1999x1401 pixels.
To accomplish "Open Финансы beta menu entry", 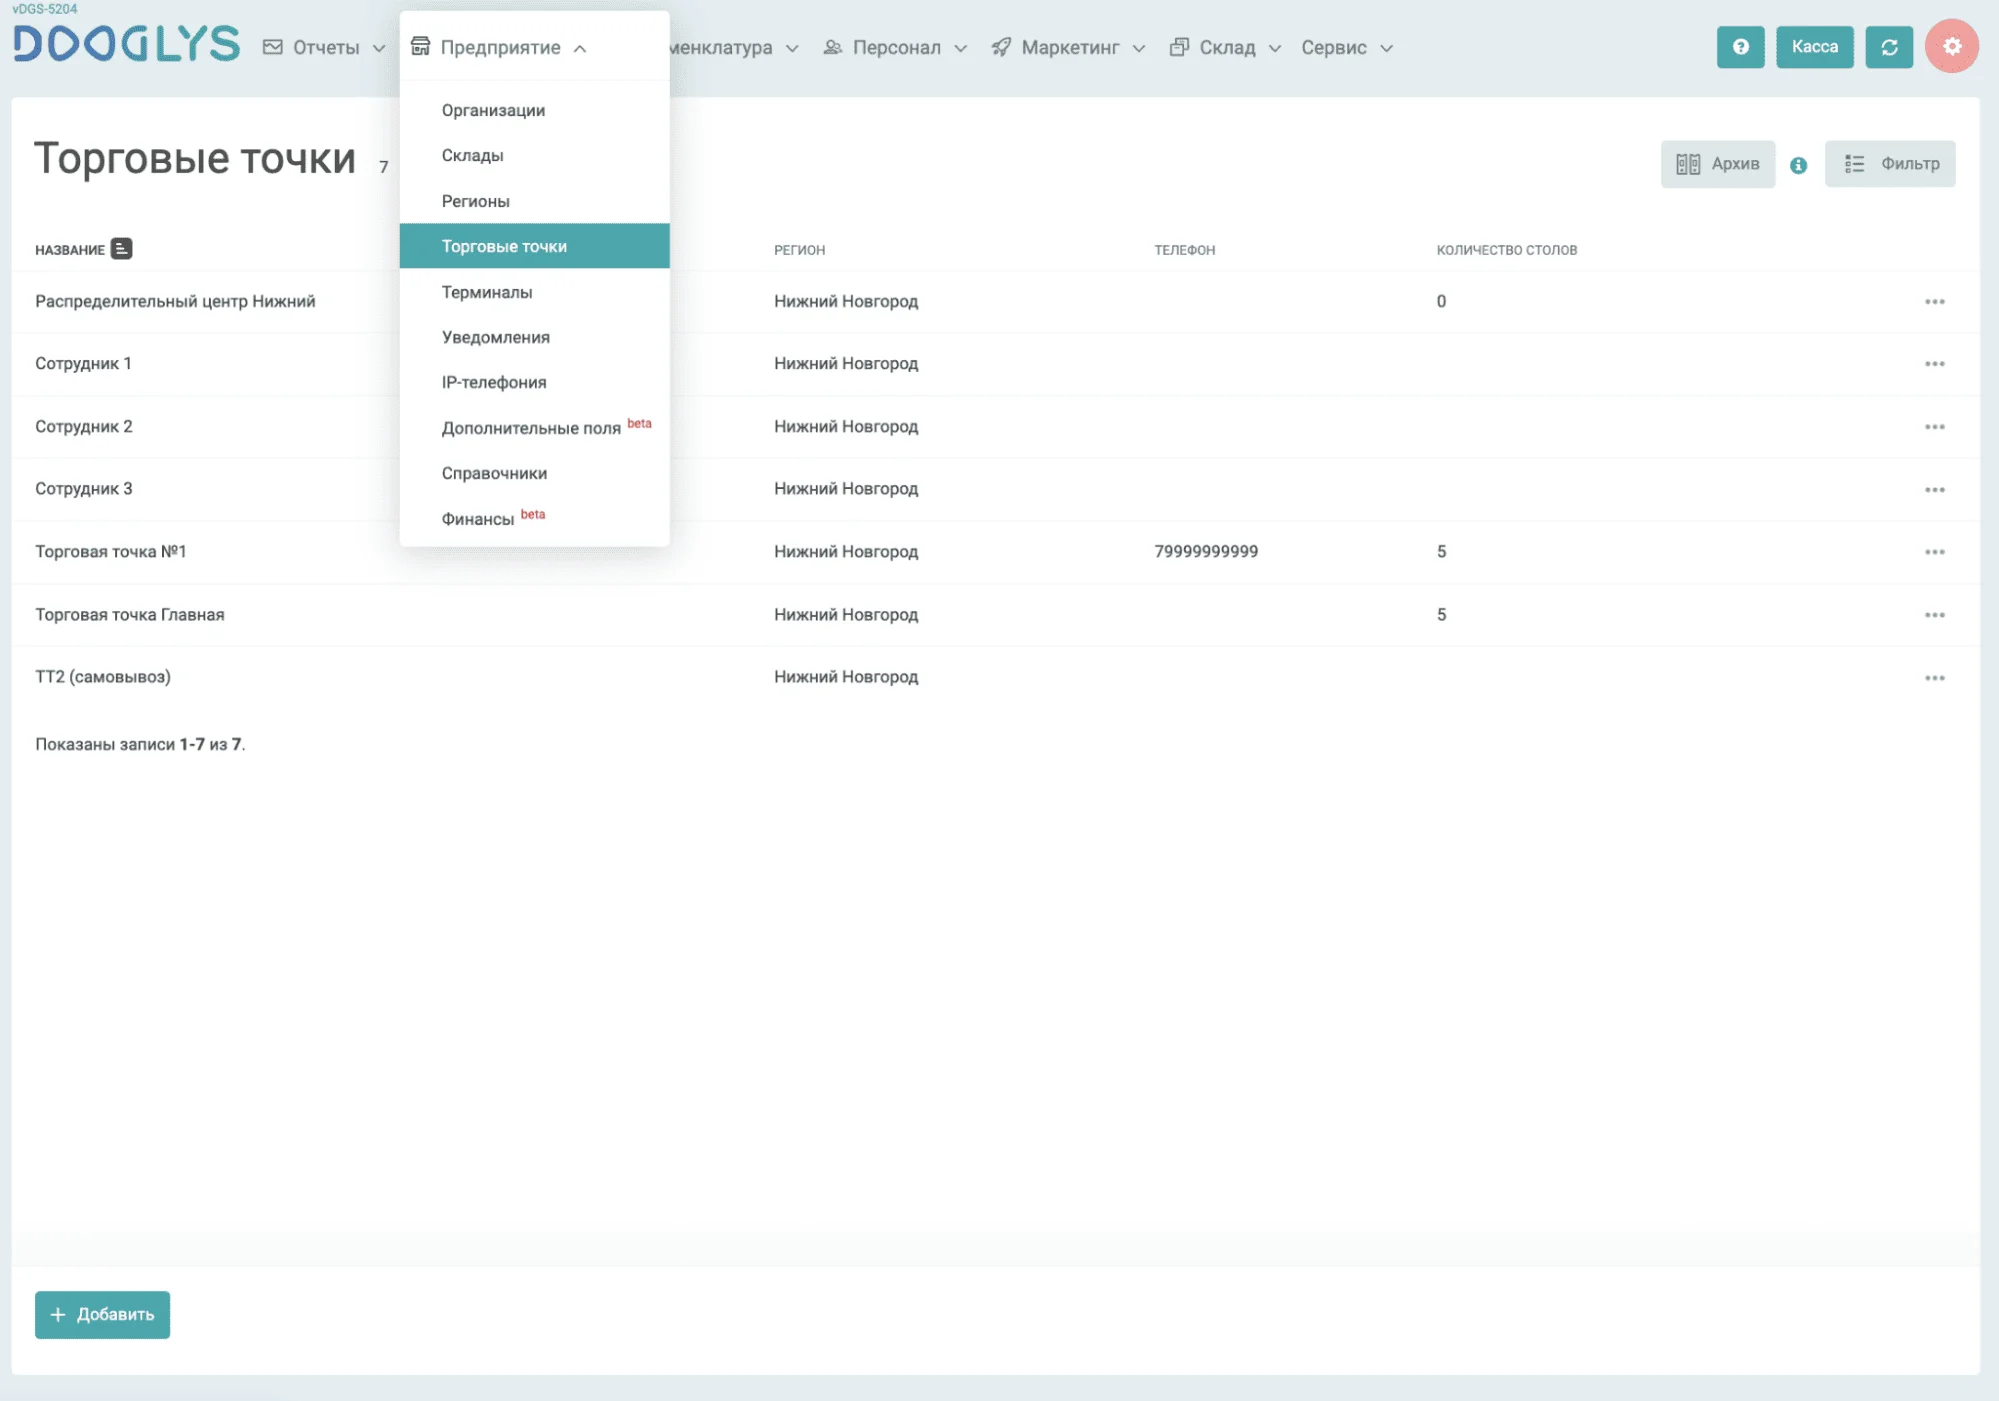I will click(534, 518).
